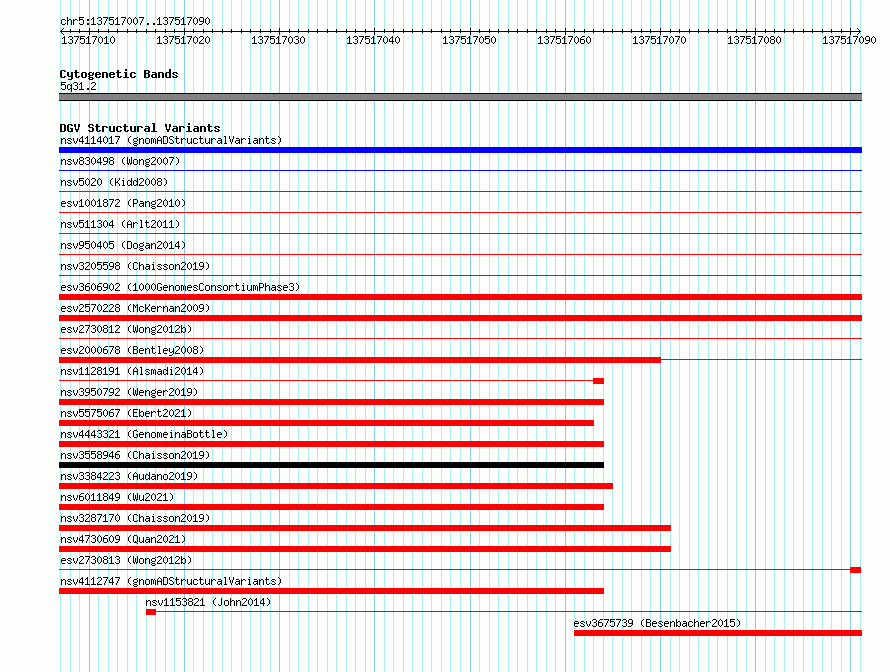The image size is (890, 672).
Task: Select the red bar under nsv4443321
Action: pos(331,444)
